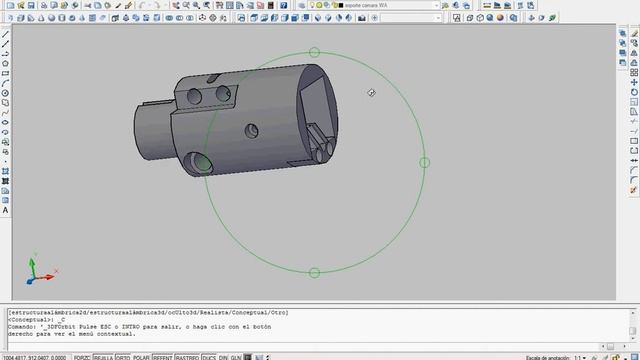The image size is (640, 360).
Task: Toggle POLAR tracking in status bar
Action: 141,358
